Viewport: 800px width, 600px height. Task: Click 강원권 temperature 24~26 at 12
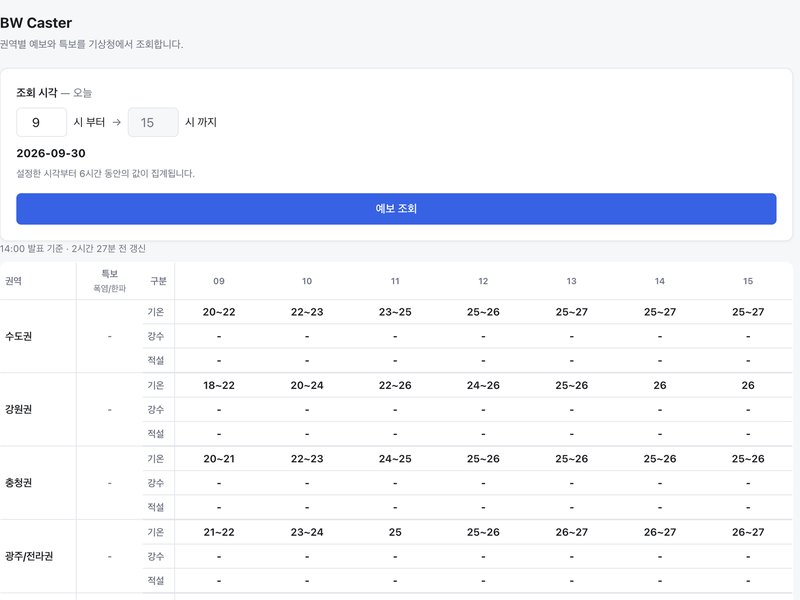coord(483,386)
